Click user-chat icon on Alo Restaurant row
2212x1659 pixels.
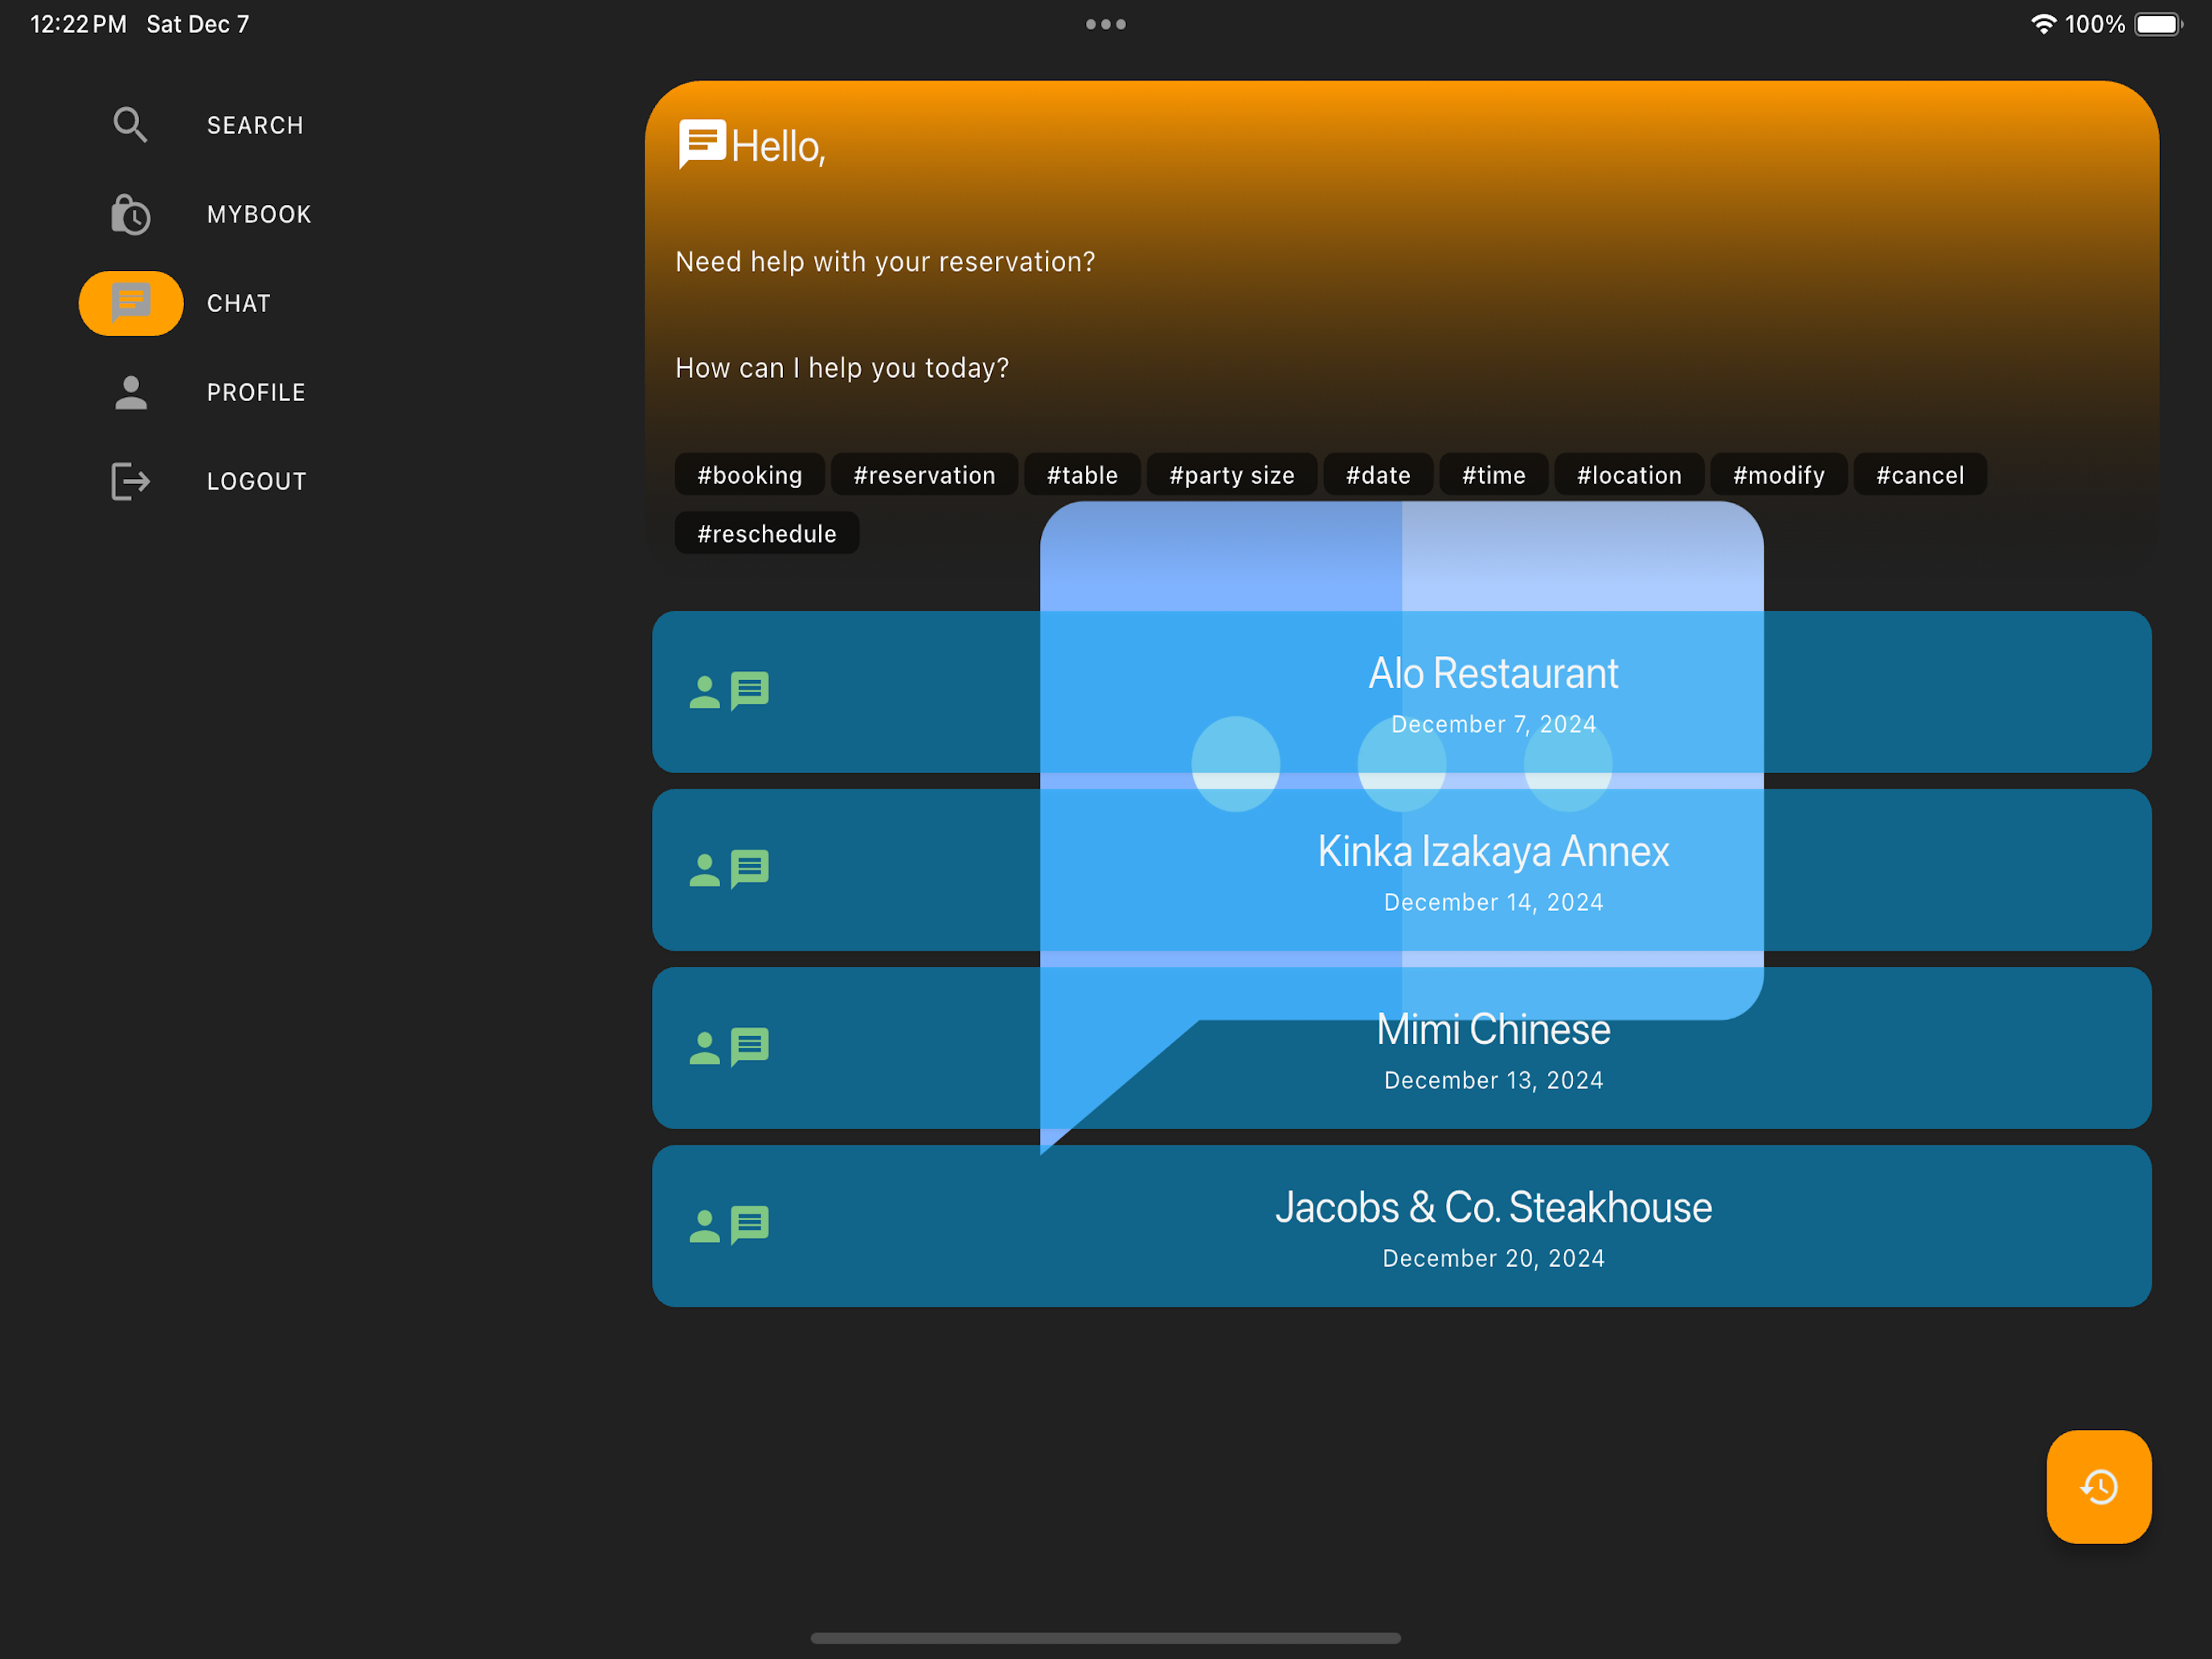click(729, 691)
